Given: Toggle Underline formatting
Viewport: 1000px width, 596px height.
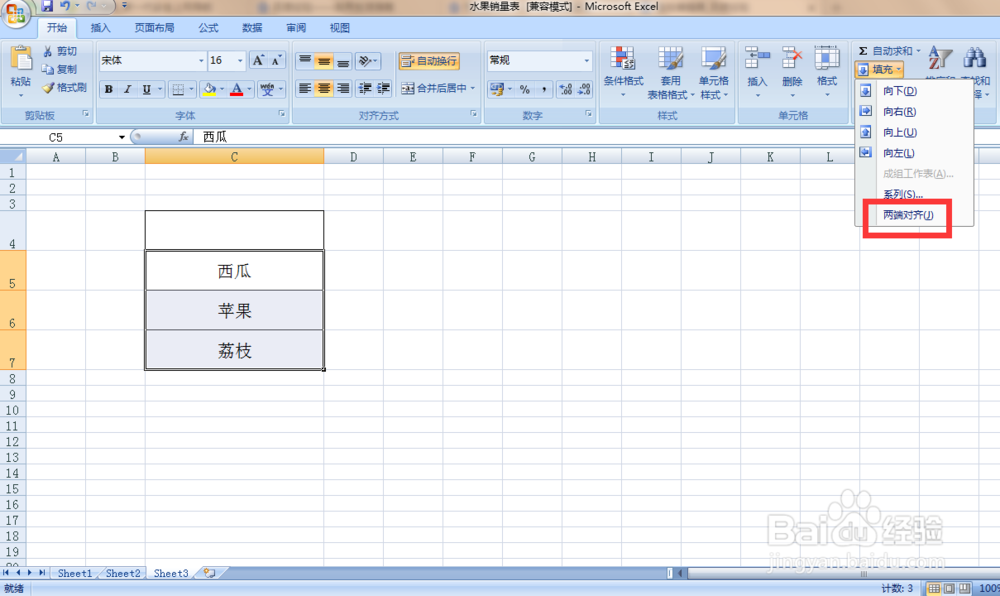Looking at the screenshot, I should click(x=146, y=89).
